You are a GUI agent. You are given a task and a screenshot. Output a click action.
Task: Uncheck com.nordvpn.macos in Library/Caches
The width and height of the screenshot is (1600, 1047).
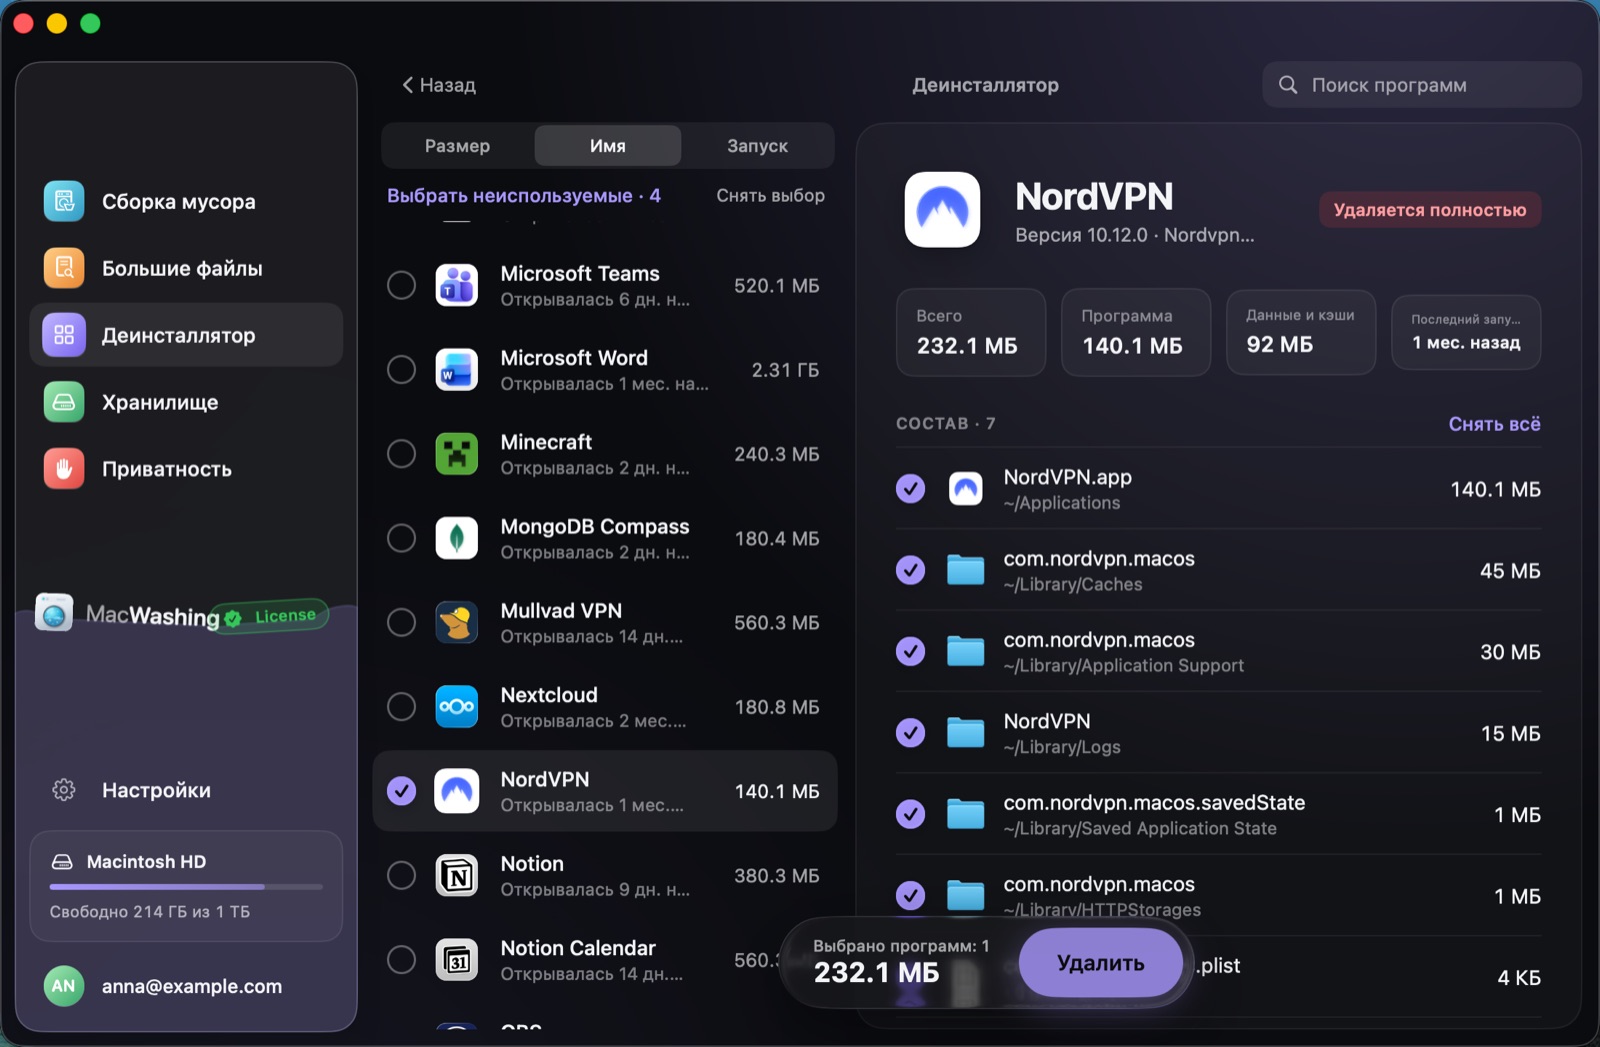[910, 570]
